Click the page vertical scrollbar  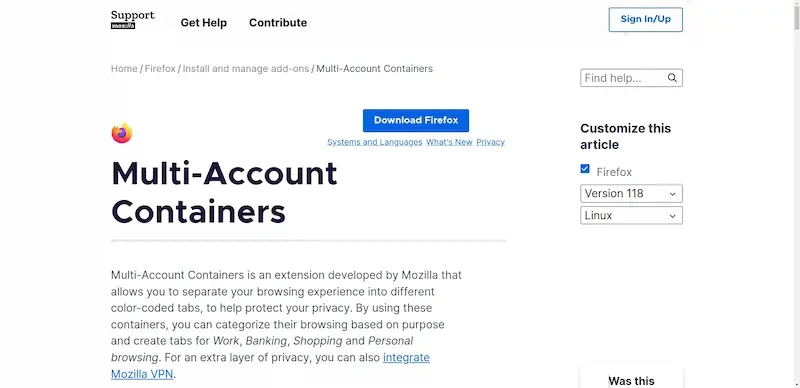pyautogui.click(x=795, y=194)
